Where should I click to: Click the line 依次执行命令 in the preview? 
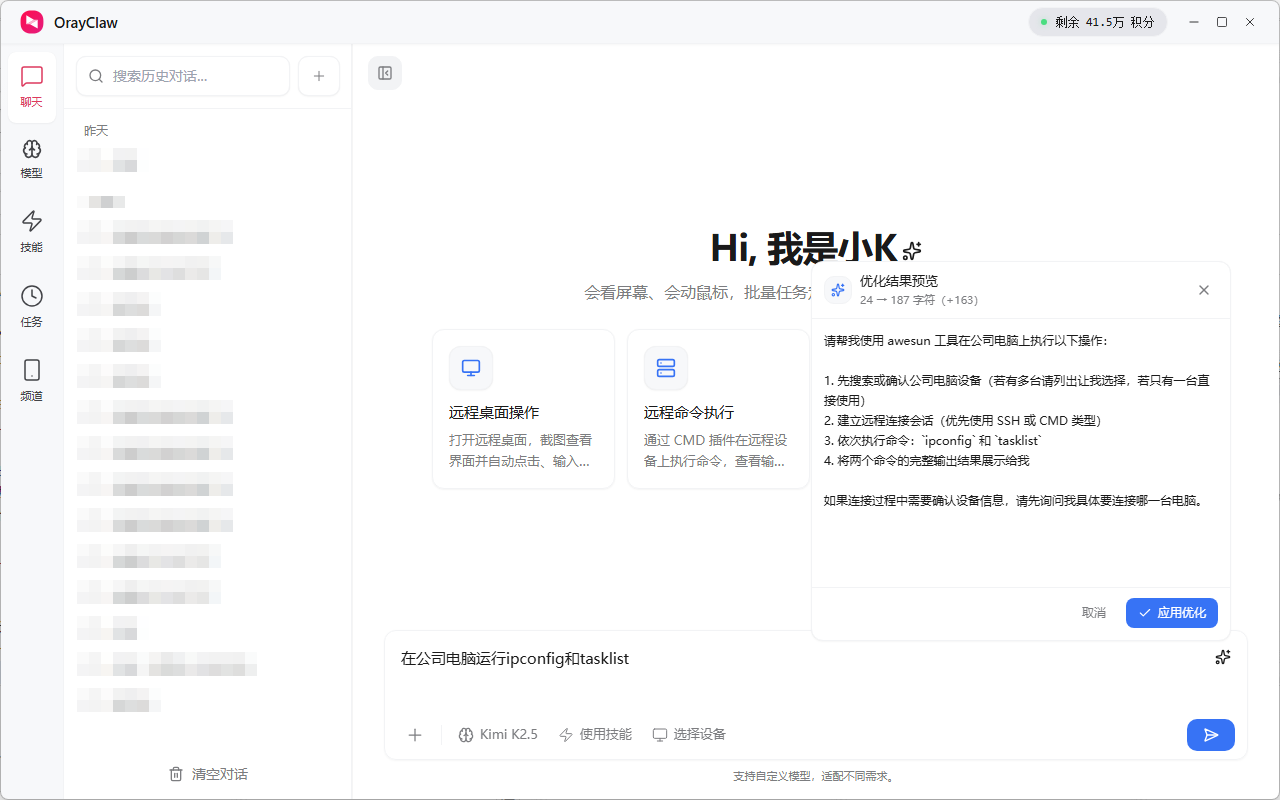click(x=934, y=441)
